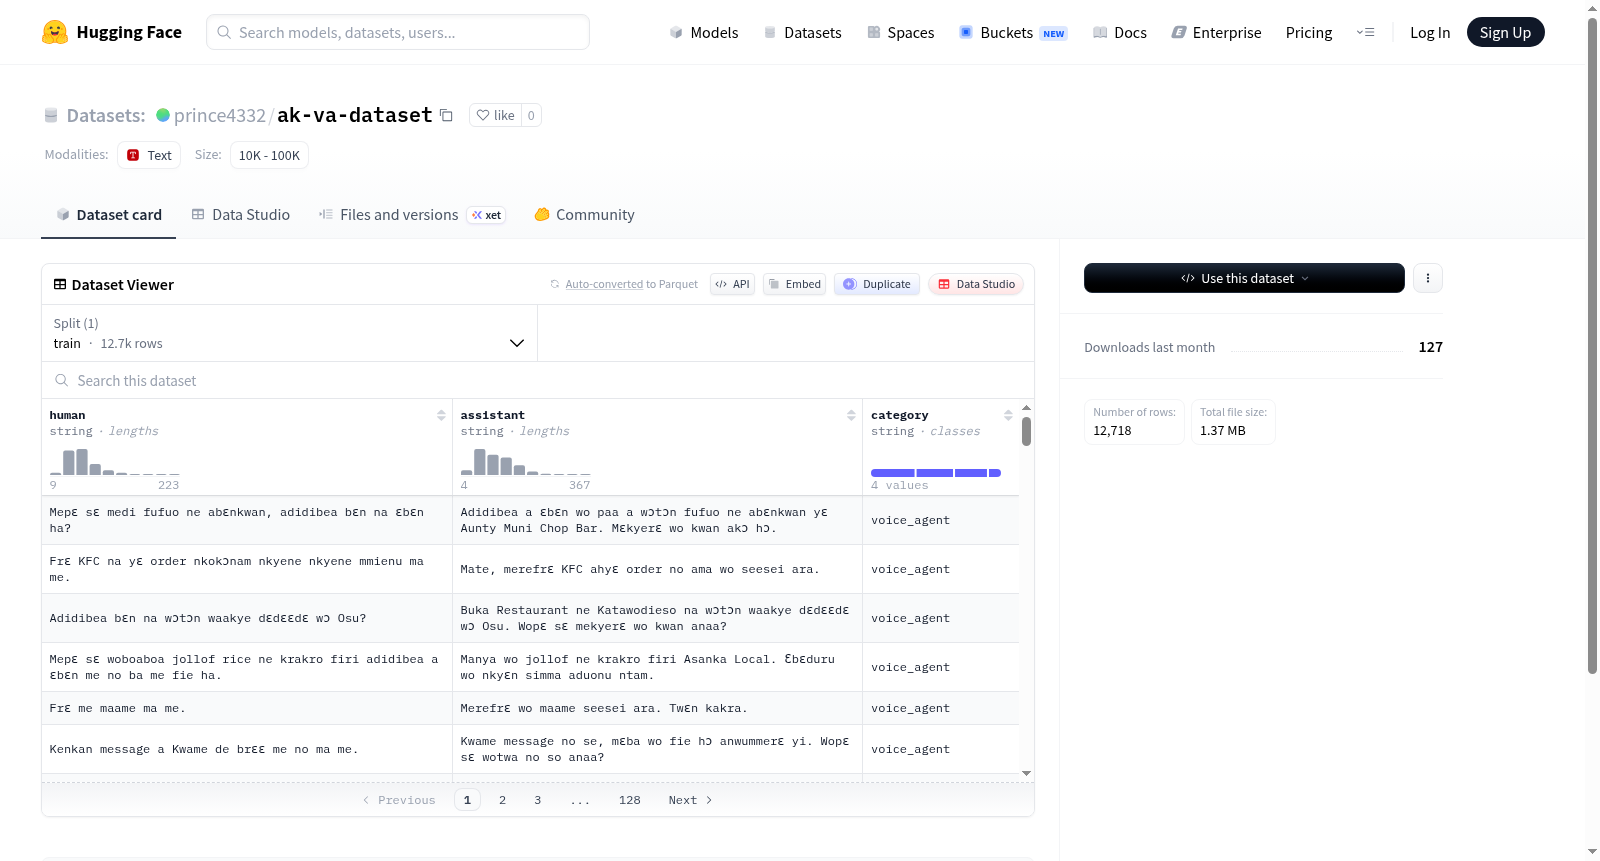Click Next page button

690,800
